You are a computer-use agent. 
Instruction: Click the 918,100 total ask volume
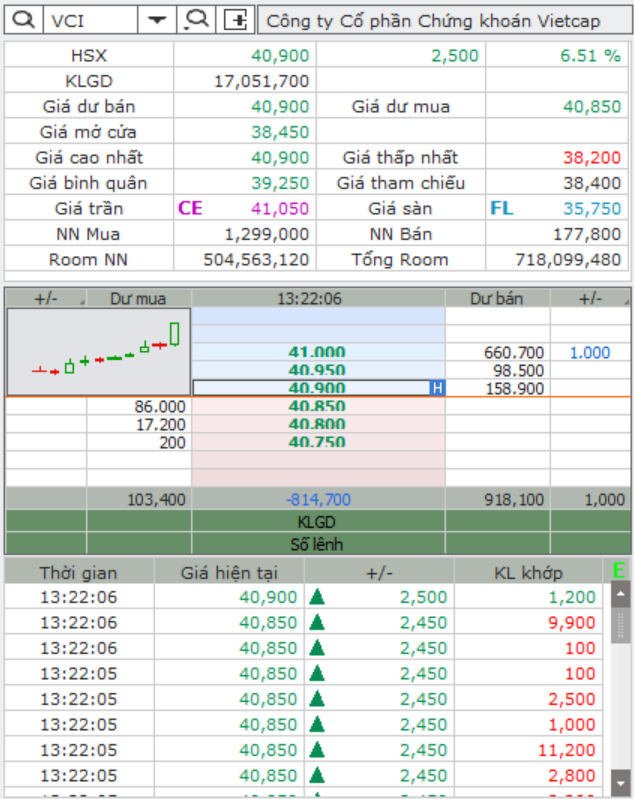(x=514, y=499)
